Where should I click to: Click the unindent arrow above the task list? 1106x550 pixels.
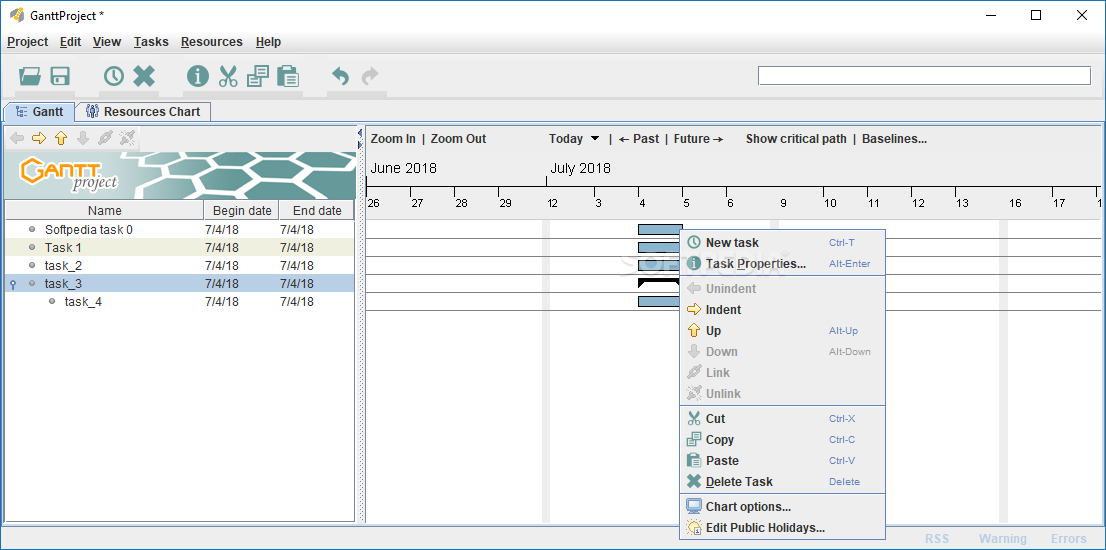[x=17, y=138]
